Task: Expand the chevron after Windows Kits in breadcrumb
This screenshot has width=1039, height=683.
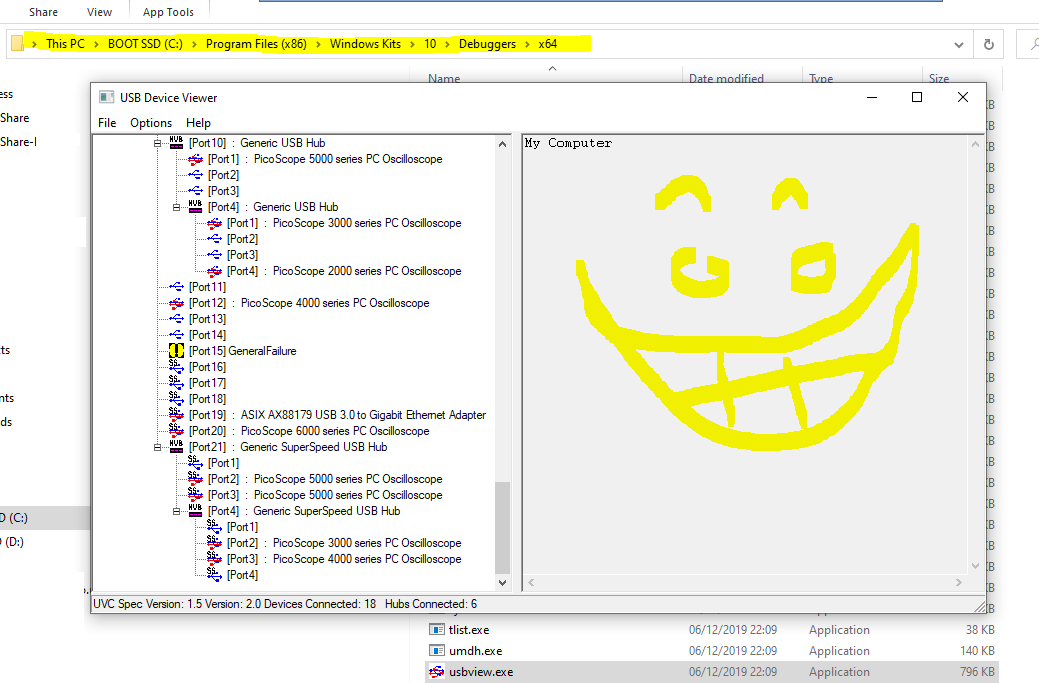Action: point(412,44)
